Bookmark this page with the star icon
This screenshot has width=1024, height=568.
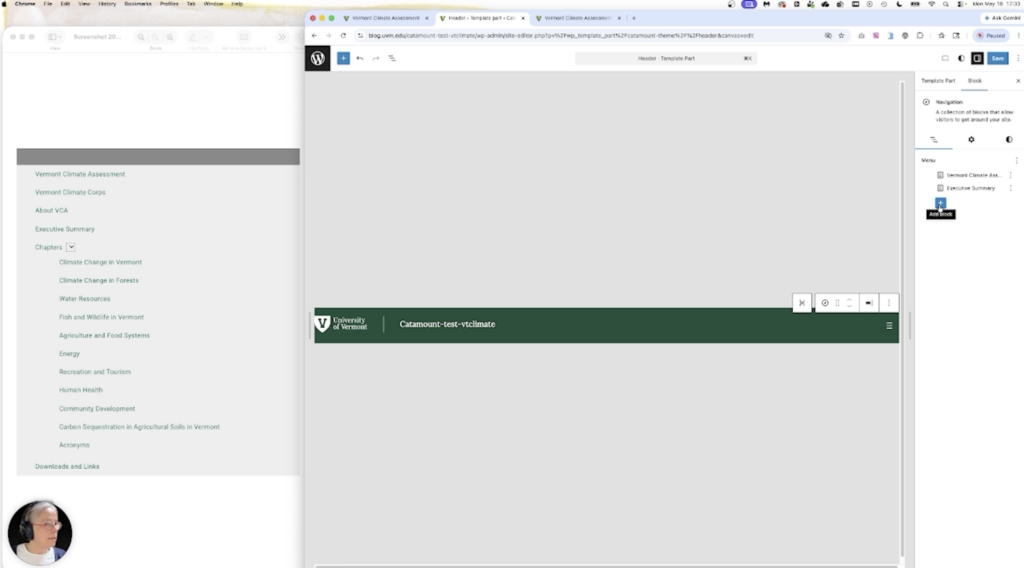click(841, 35)
